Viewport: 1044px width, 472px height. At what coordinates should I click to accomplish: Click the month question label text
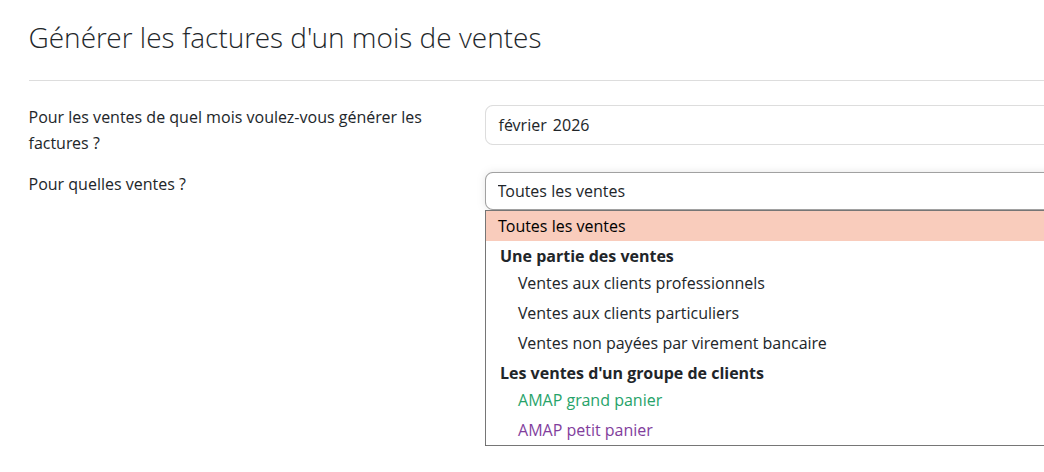(225, 118)
